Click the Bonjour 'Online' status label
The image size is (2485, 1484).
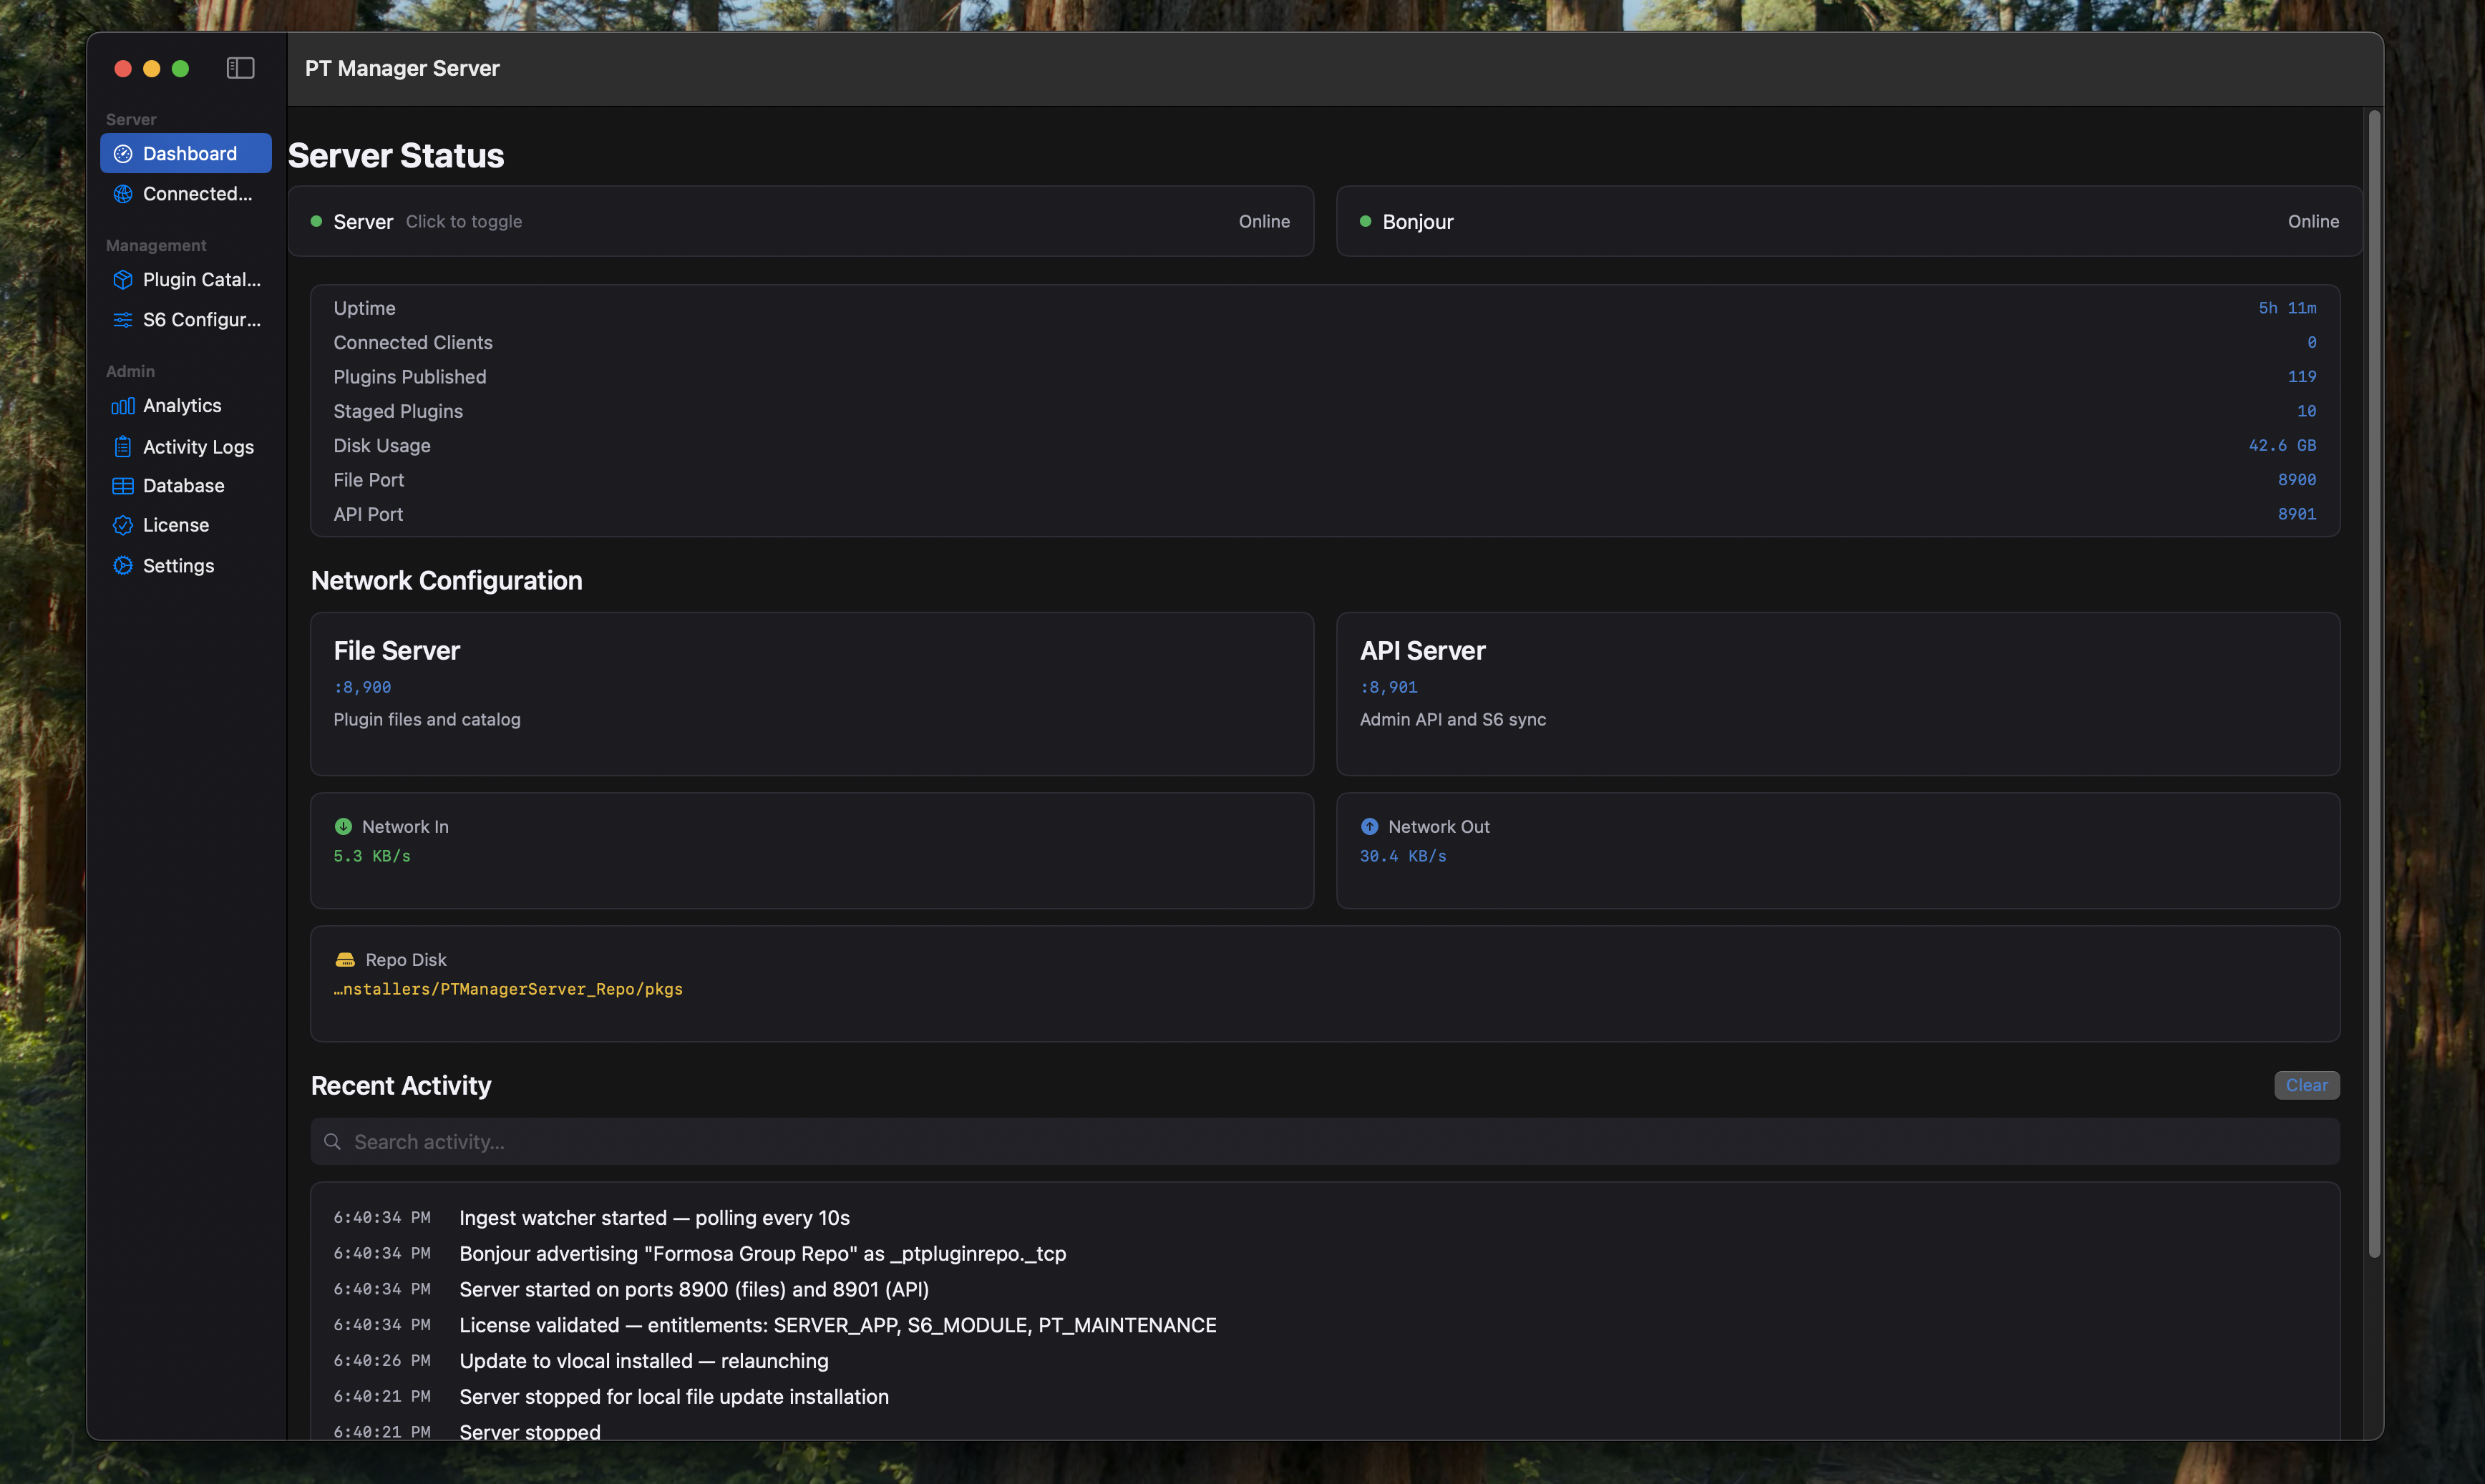point(2313,222)
